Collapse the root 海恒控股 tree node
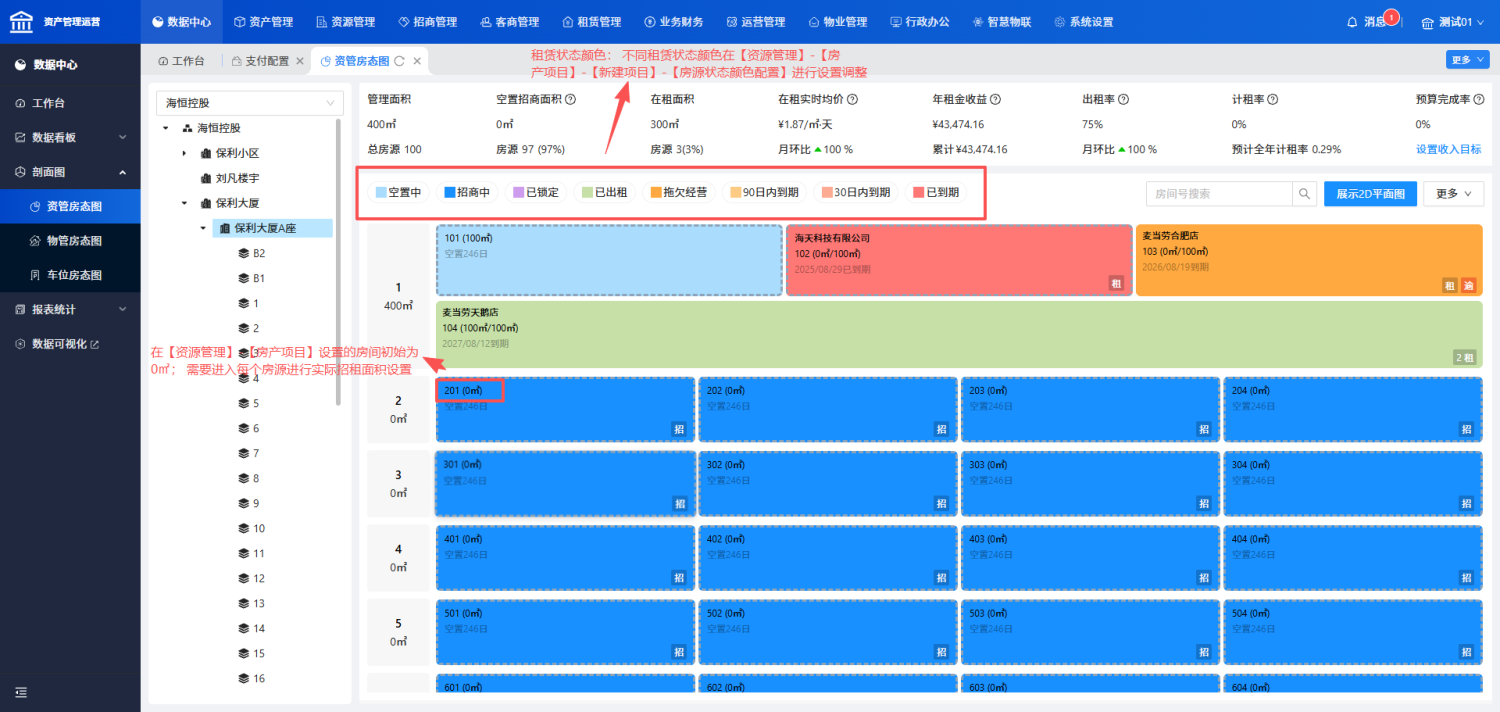The image size is (1500, 712). pos(165,128)
